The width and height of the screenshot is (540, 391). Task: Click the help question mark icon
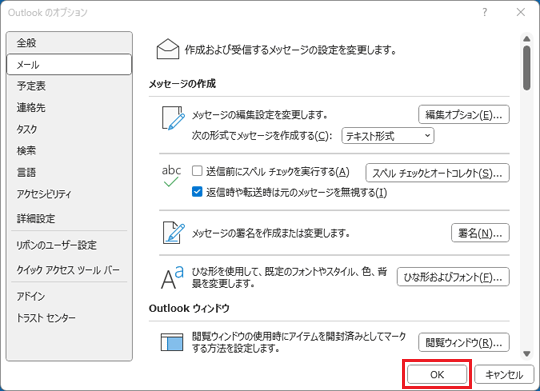[485, 12]
